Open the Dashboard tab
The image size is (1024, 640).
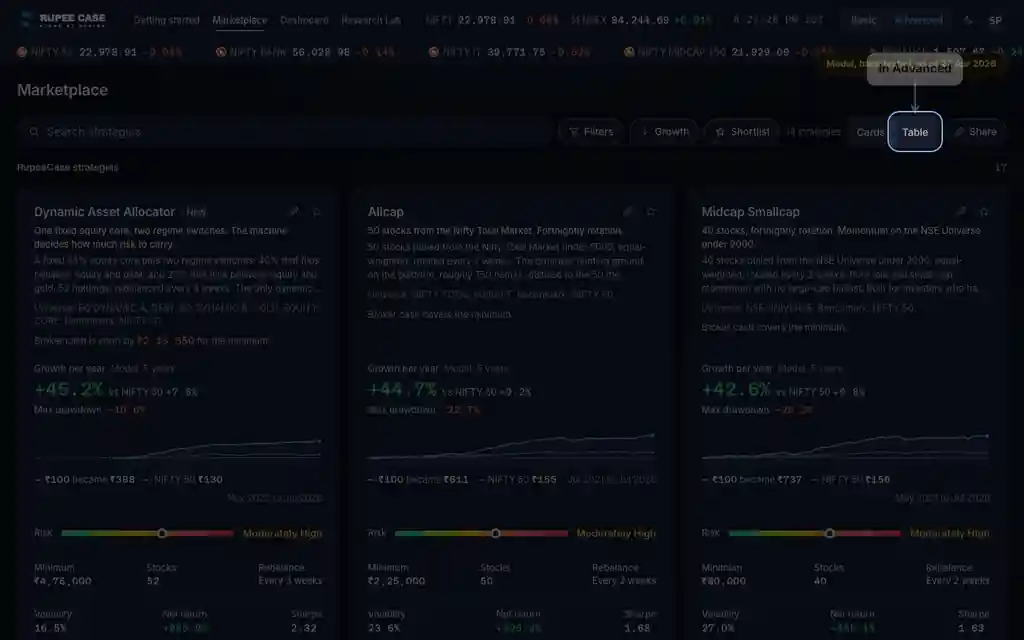coord(304,20)
